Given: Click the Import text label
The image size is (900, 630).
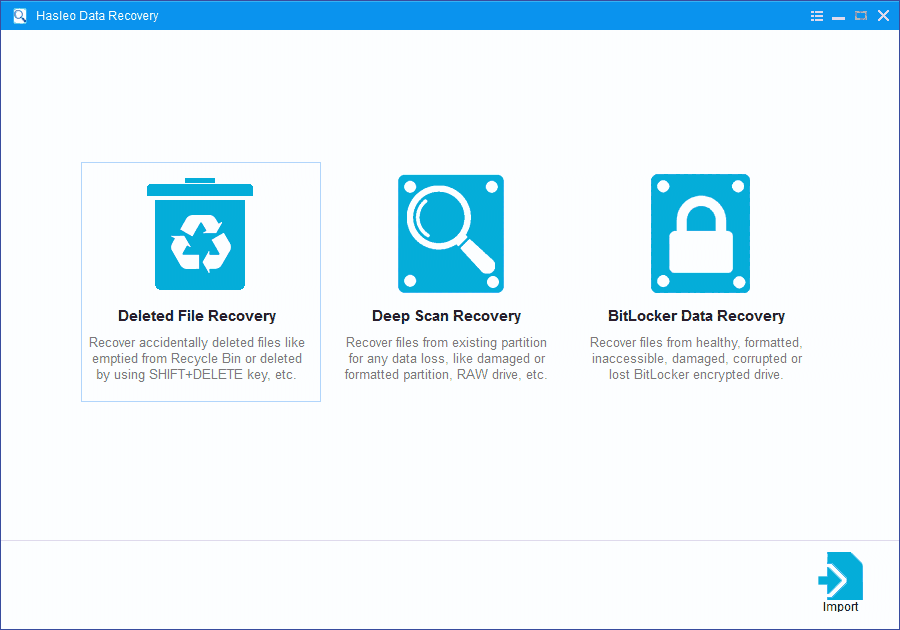Looking at the screenshot, I should 840,607.
